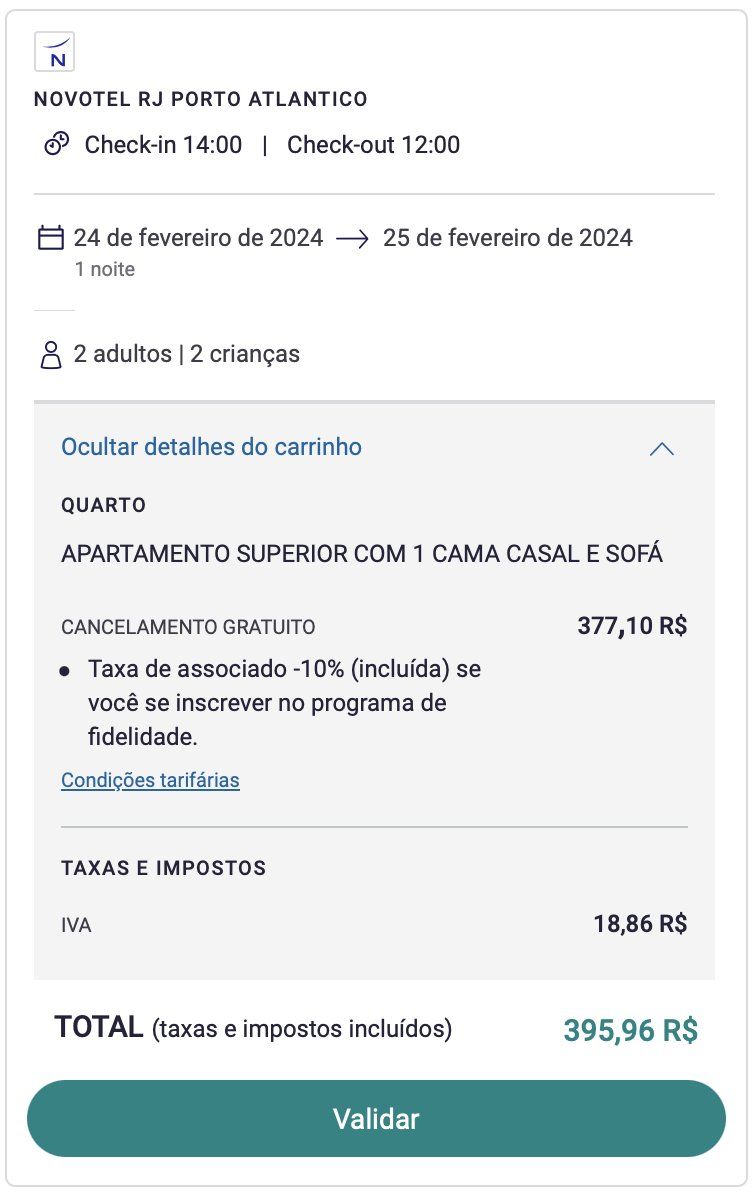
Task: Collapse cart details with chevron arrow
Action: pyautogui.click(x=661, y=449)
